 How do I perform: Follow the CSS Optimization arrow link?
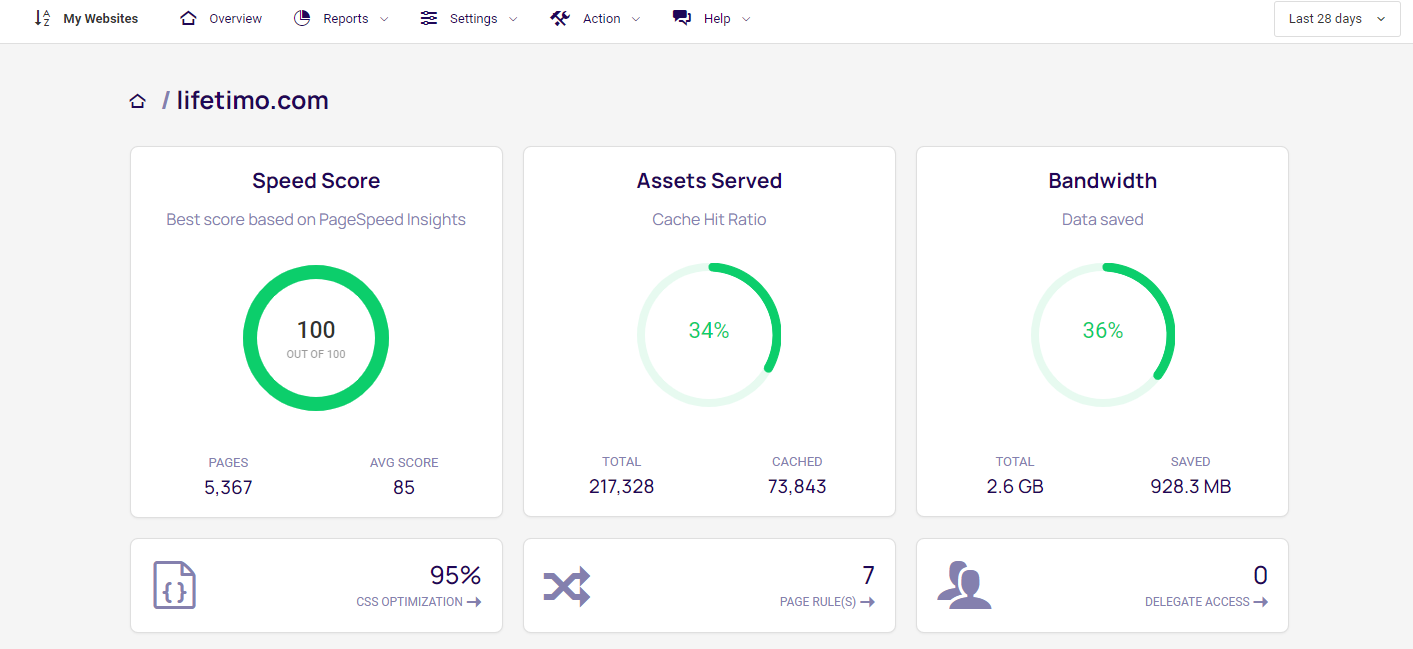475,602
